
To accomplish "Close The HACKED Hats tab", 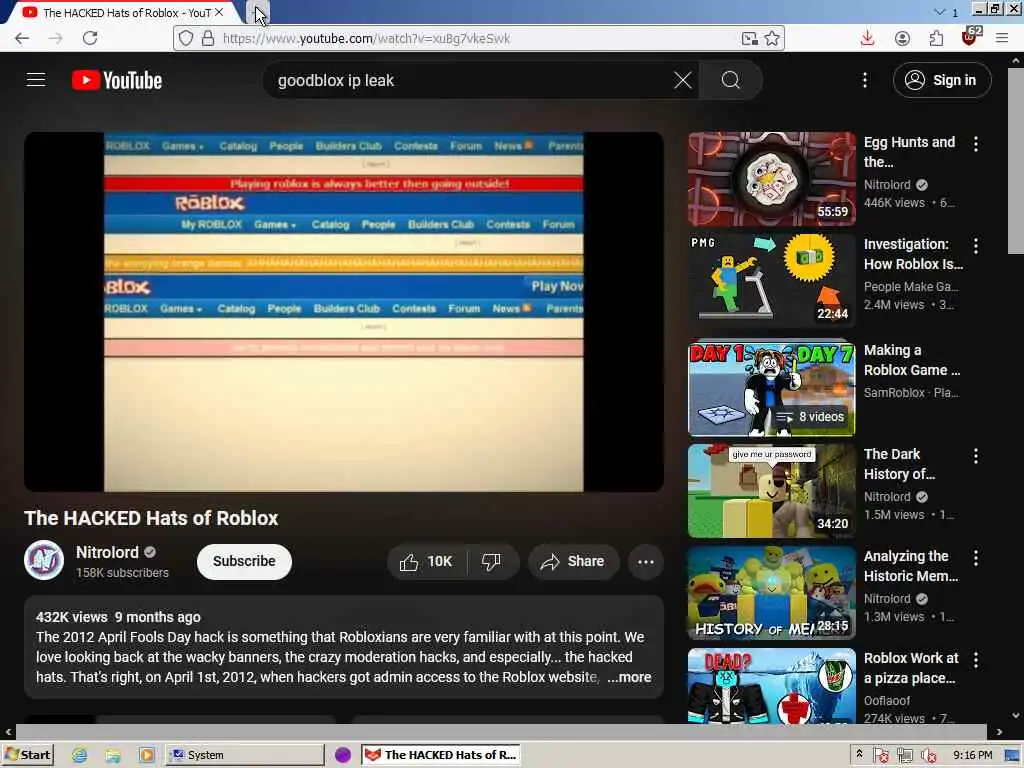I will tap(219, 12).
